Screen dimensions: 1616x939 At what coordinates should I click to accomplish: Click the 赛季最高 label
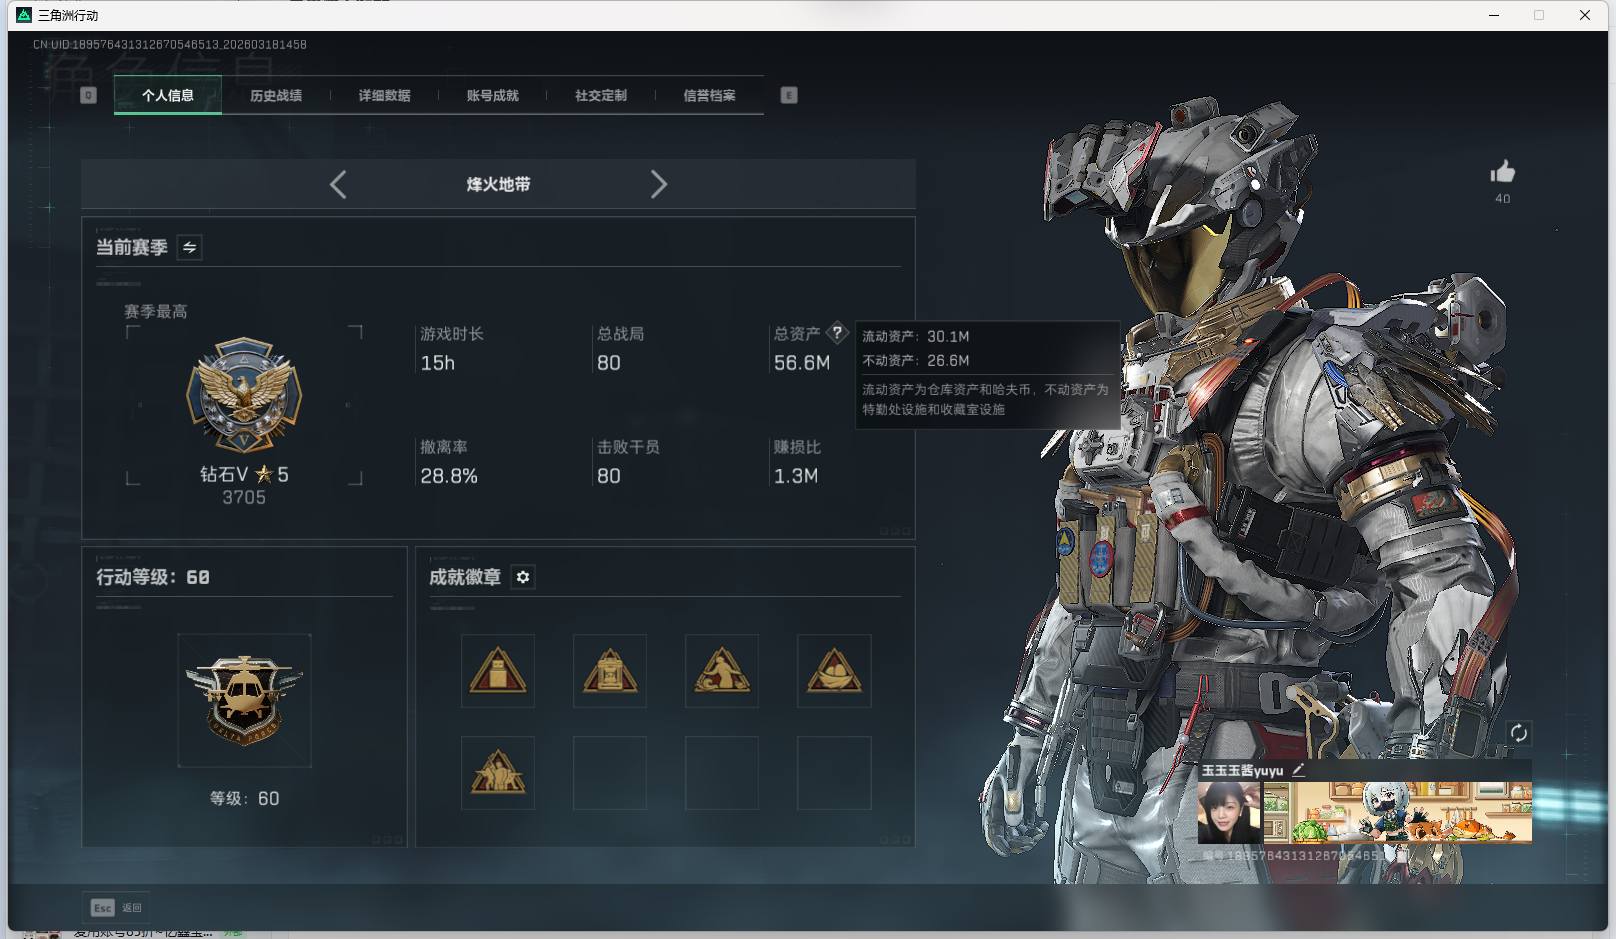pos(156,312)
